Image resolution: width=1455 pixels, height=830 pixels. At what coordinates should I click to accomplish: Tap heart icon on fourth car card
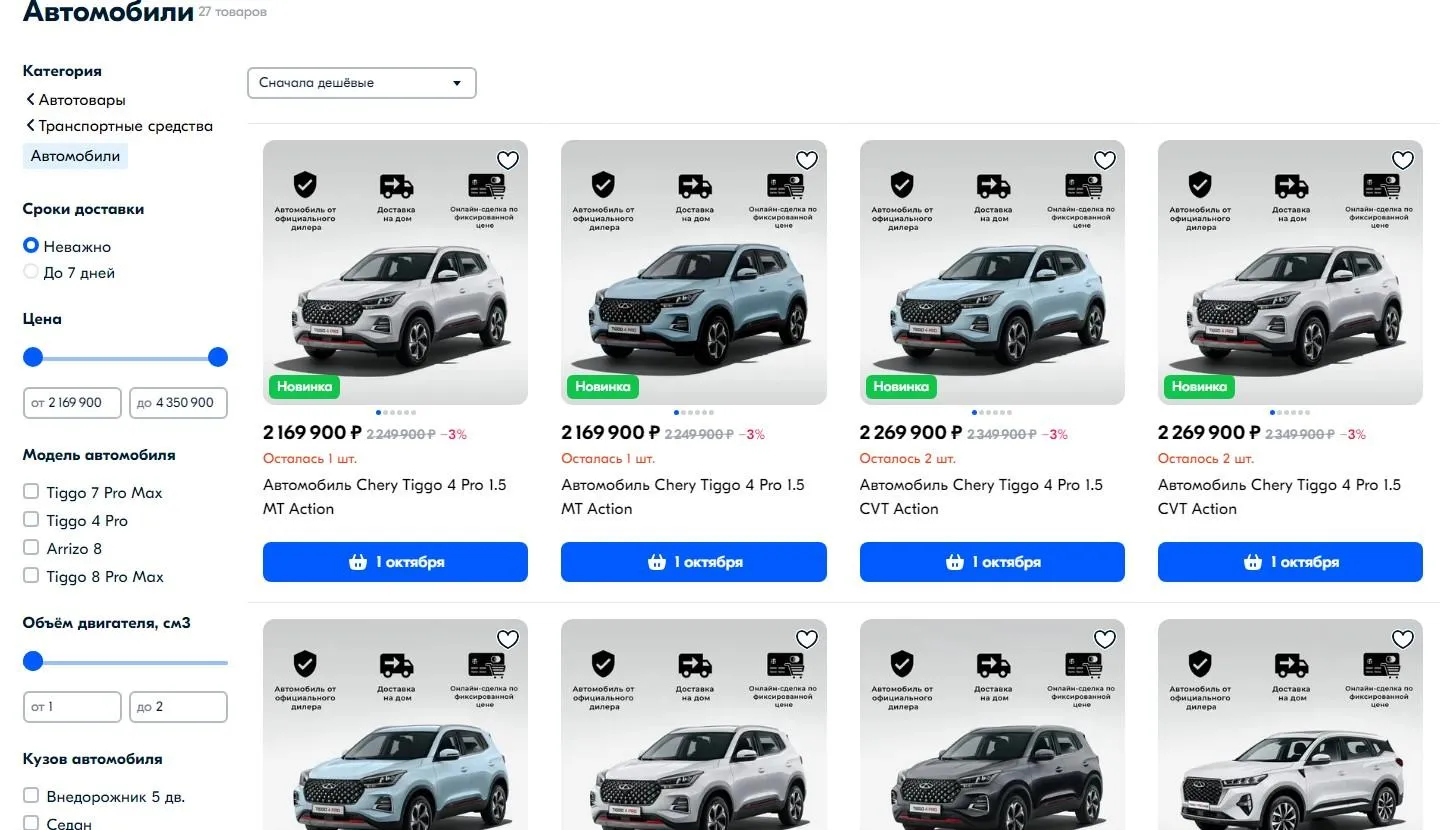1402,160
